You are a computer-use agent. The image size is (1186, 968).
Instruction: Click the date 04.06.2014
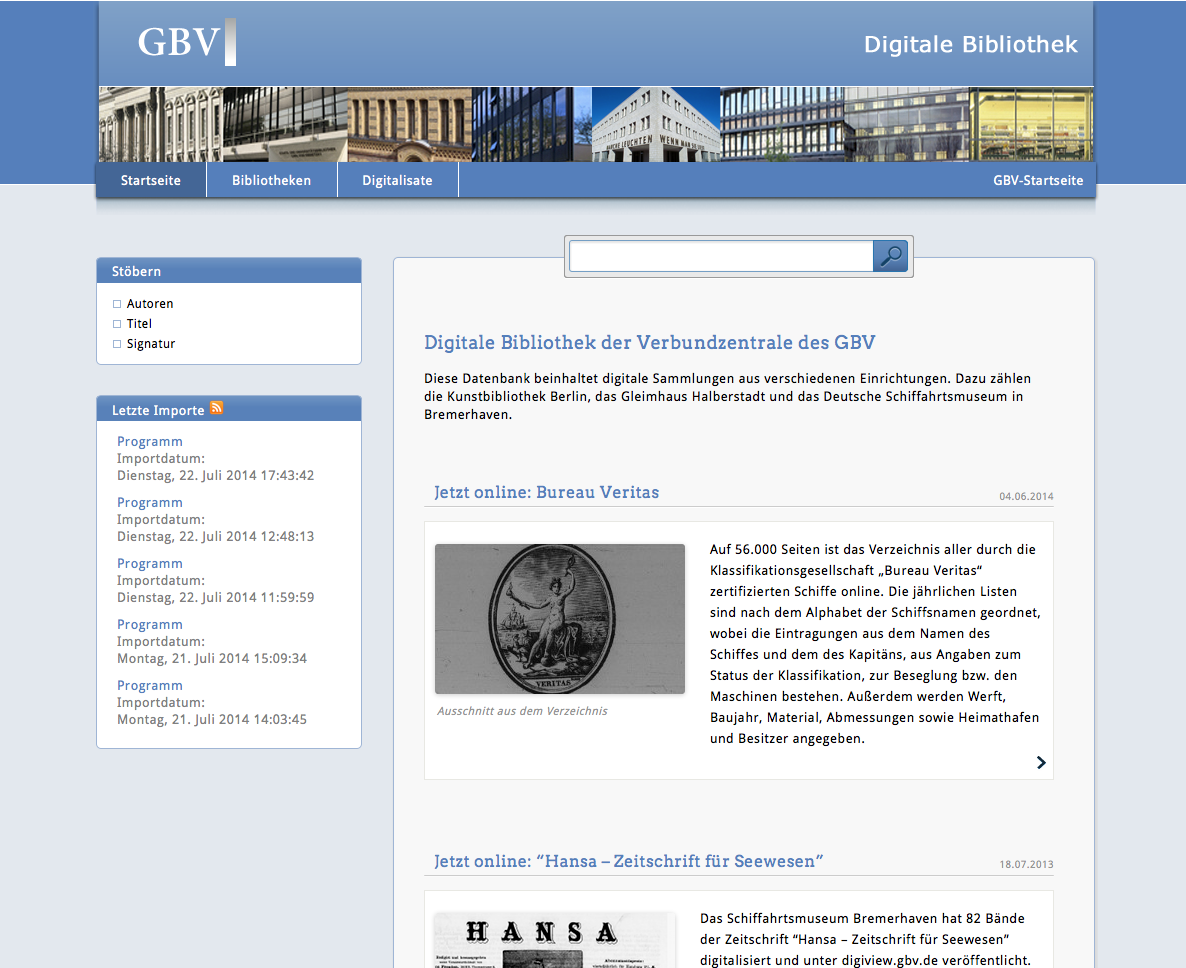pyautogui.click(x=1026, y=496)
